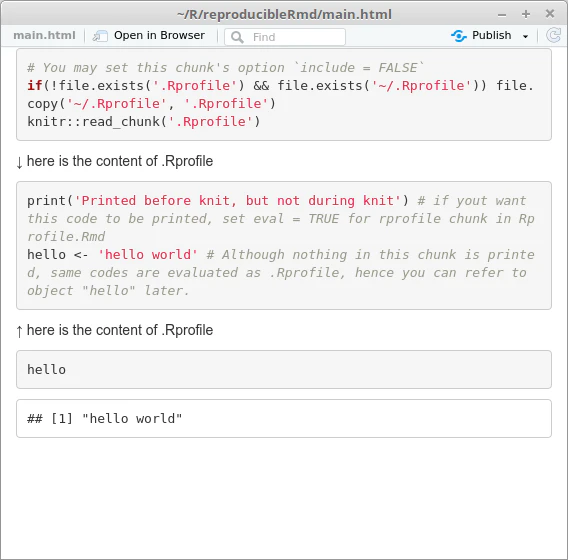Image resolution: width=568 pixels, height=560 pixels.
Task: Click the comment 'object "hello" later.'
Action: [108, 291]
